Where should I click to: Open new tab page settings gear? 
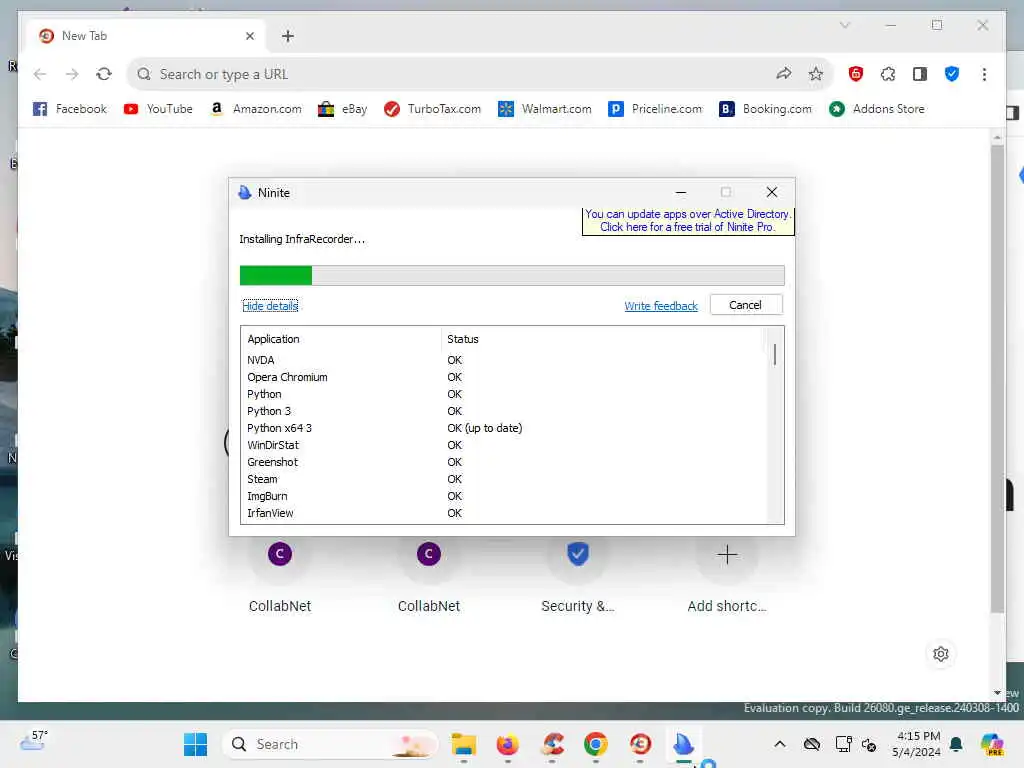click(x=940, y=654)
